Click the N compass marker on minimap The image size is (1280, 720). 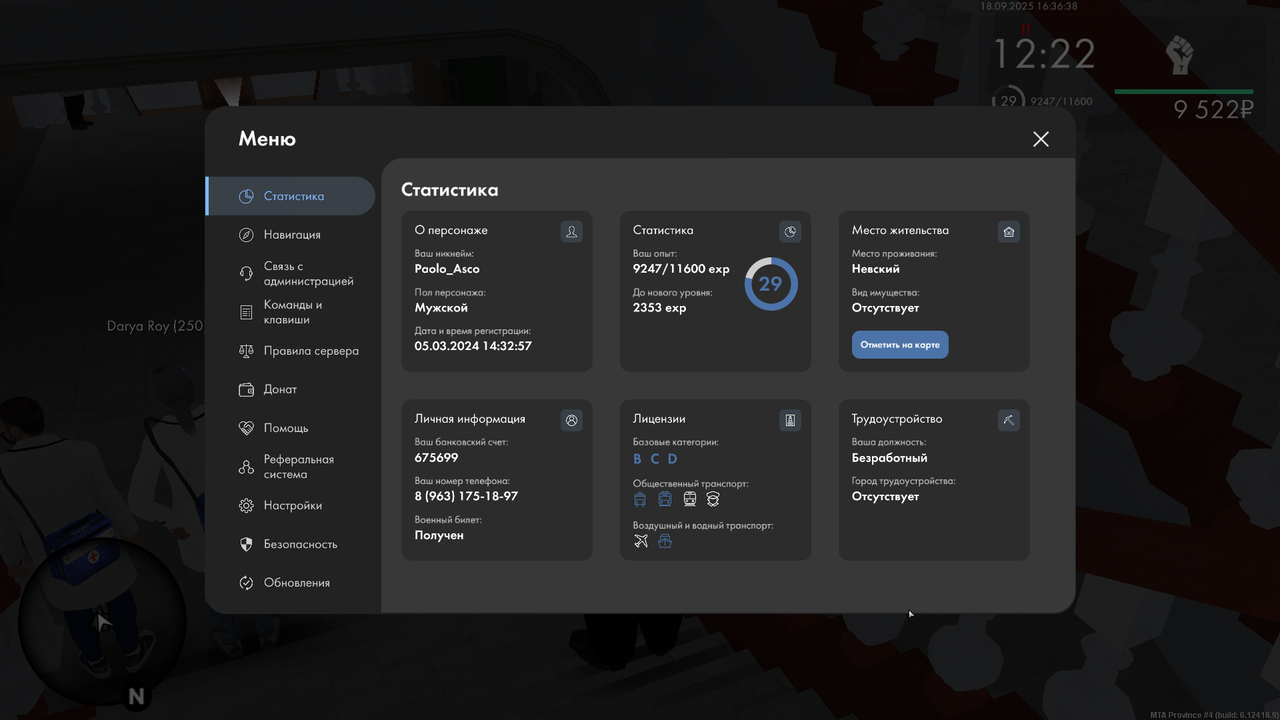(136, 696)
